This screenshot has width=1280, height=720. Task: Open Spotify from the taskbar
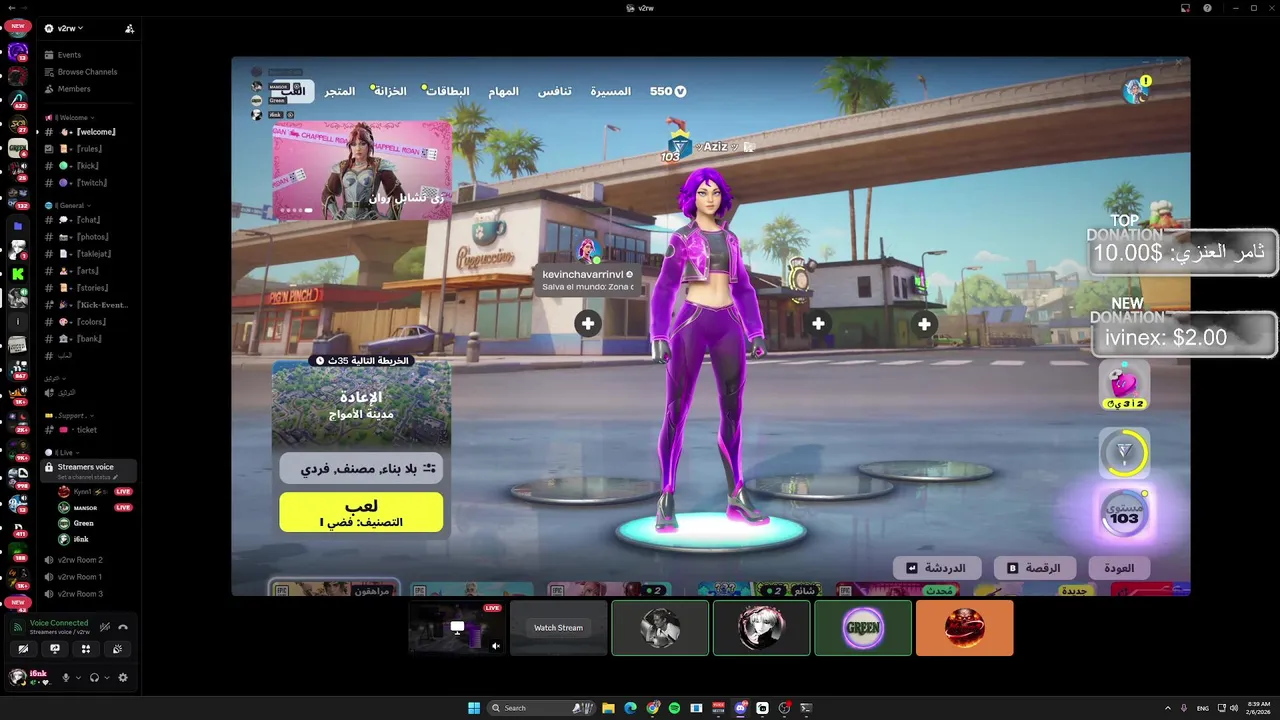click(x=674, y=708)
